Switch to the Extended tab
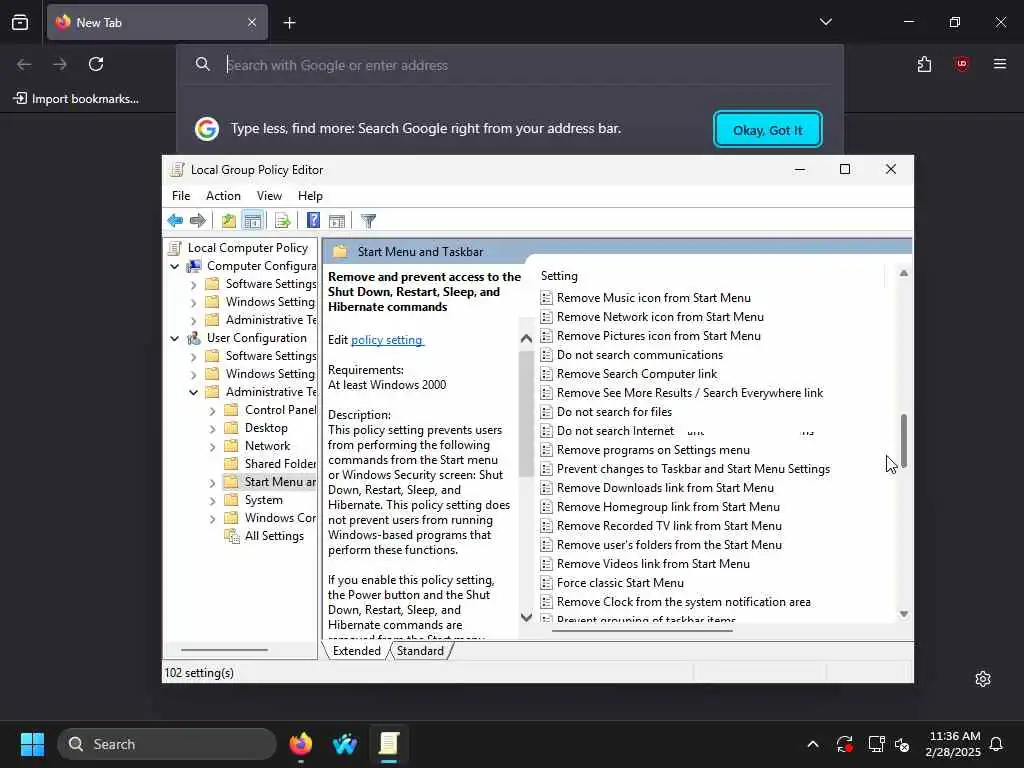 357,651
